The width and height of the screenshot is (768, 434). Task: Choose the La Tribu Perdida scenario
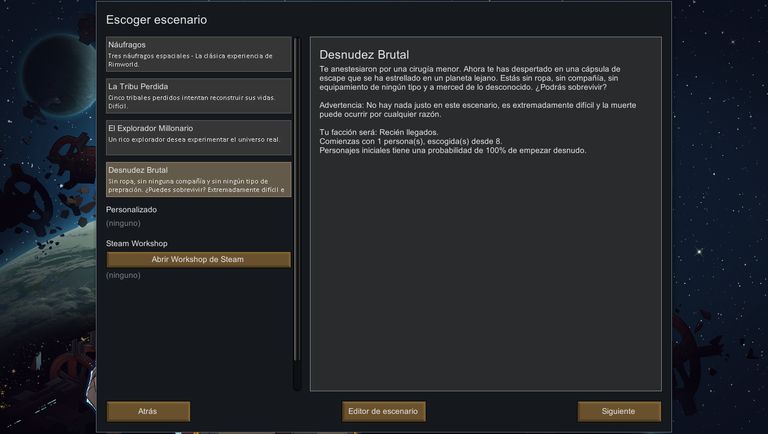198,96
